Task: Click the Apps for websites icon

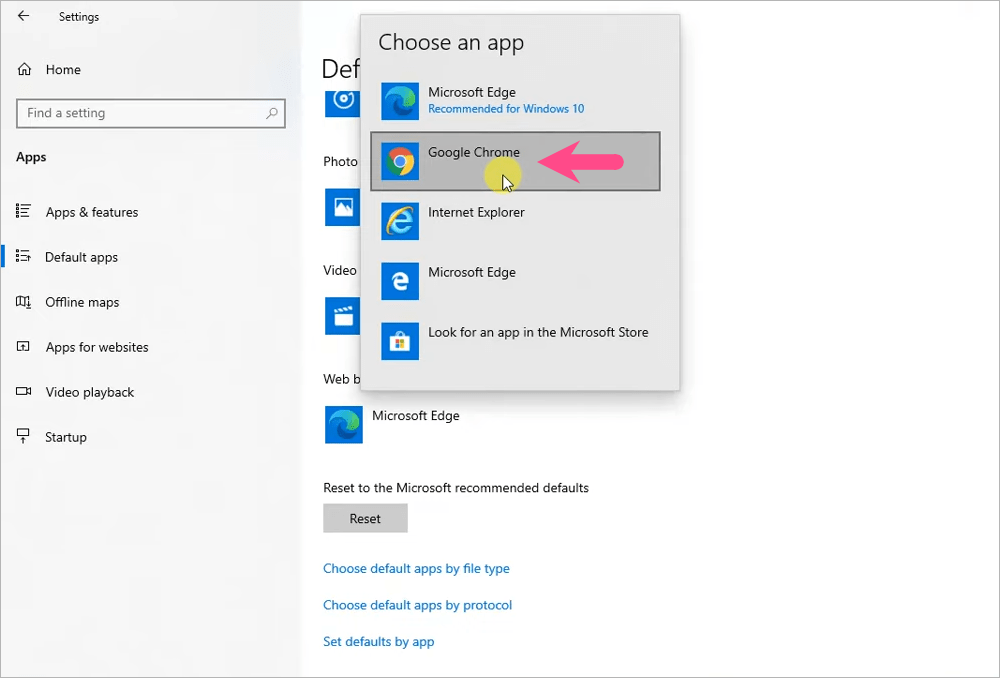Action: click(x=23, y=346)
